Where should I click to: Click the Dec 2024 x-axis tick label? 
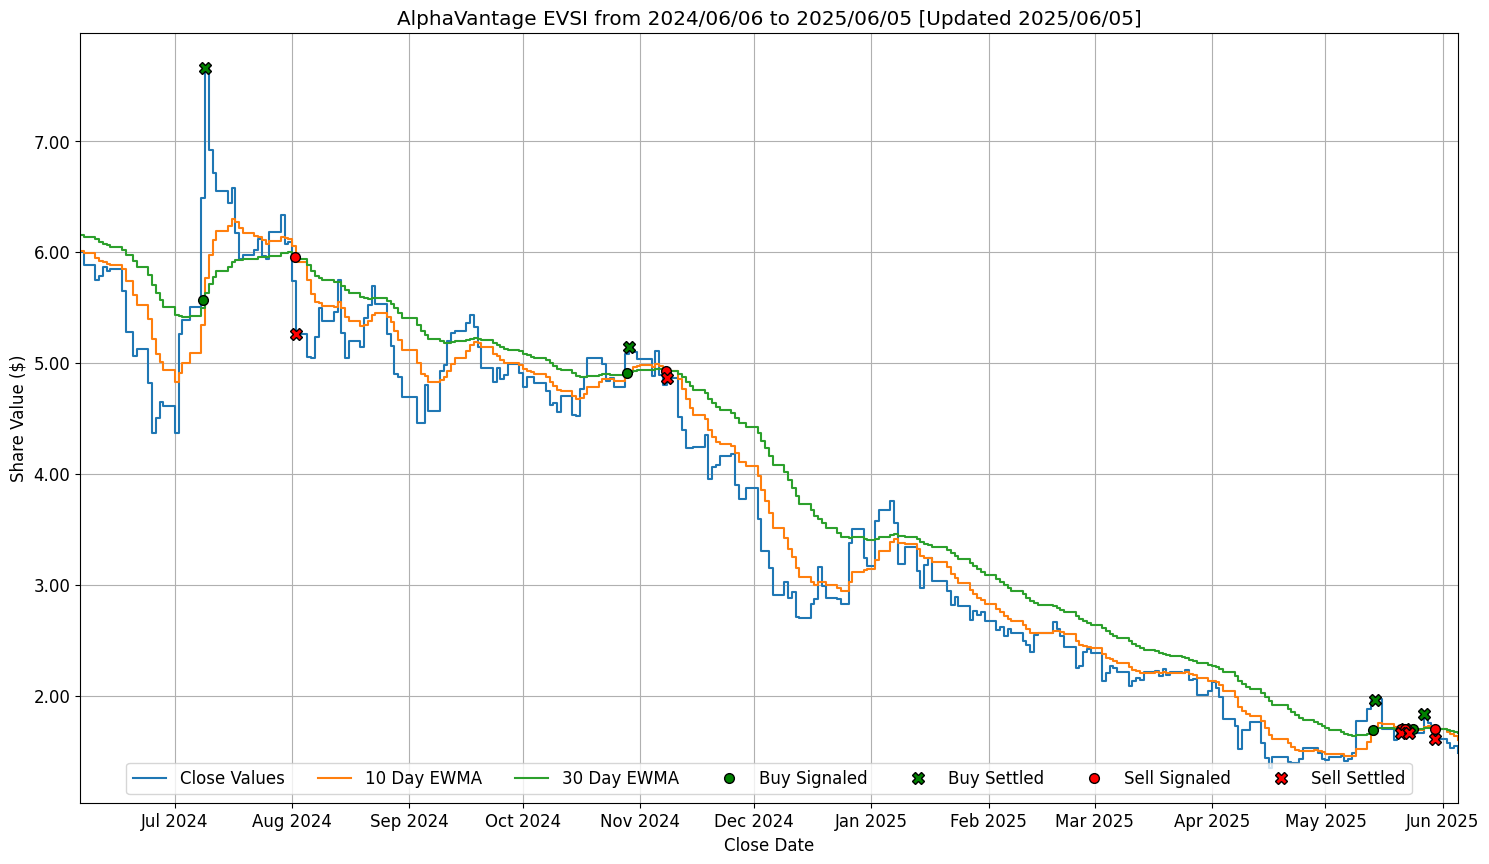pyautogui.click(x=755, y=821)
